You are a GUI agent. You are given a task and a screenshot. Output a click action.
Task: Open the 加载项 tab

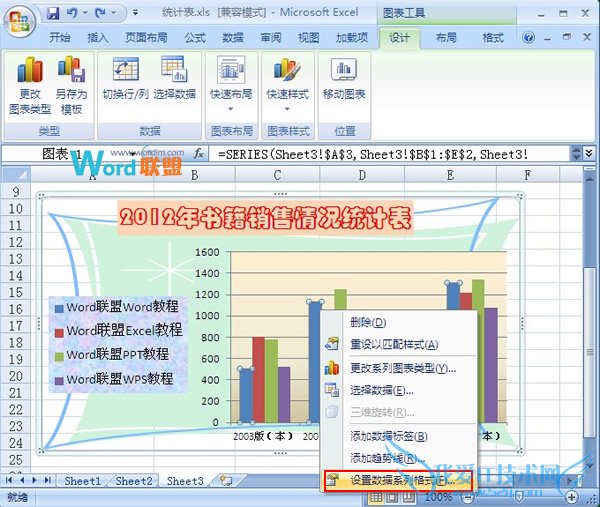[352, 37]
